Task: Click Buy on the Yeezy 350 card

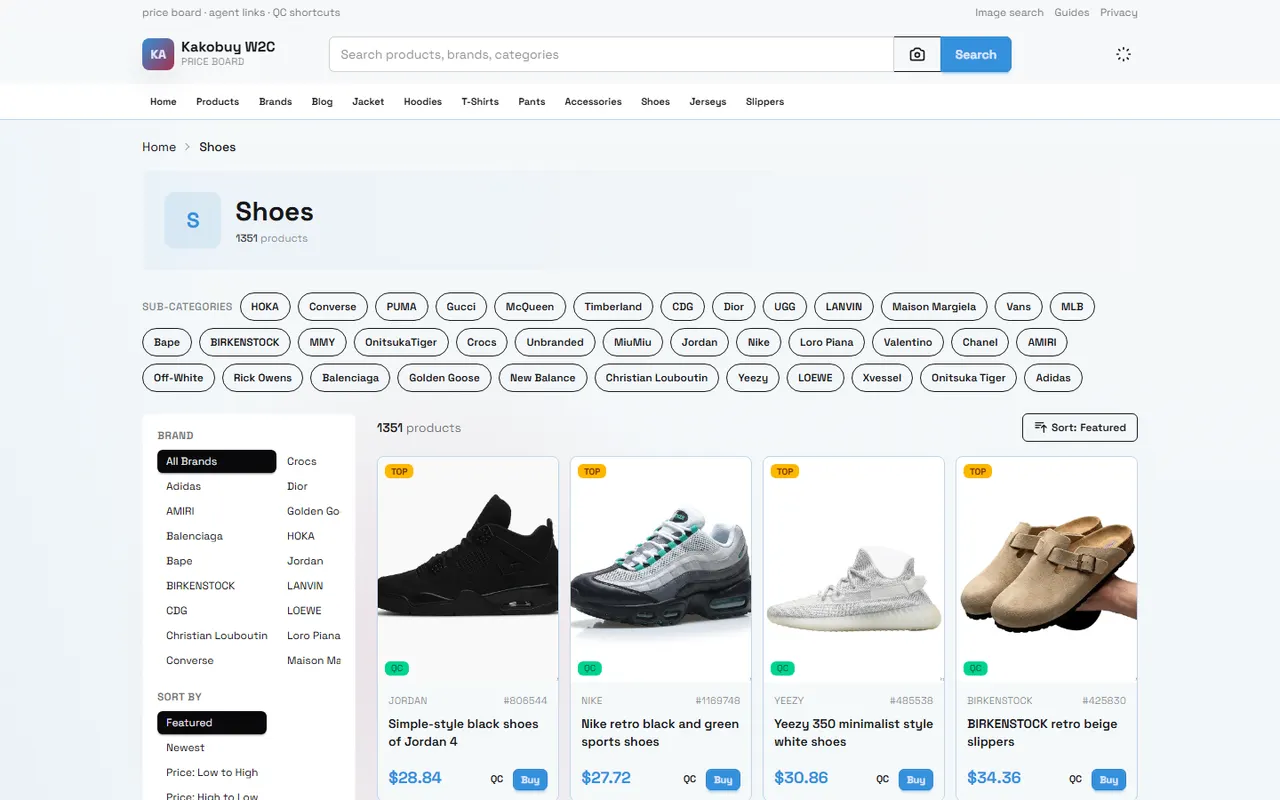Action: point(916,780)
